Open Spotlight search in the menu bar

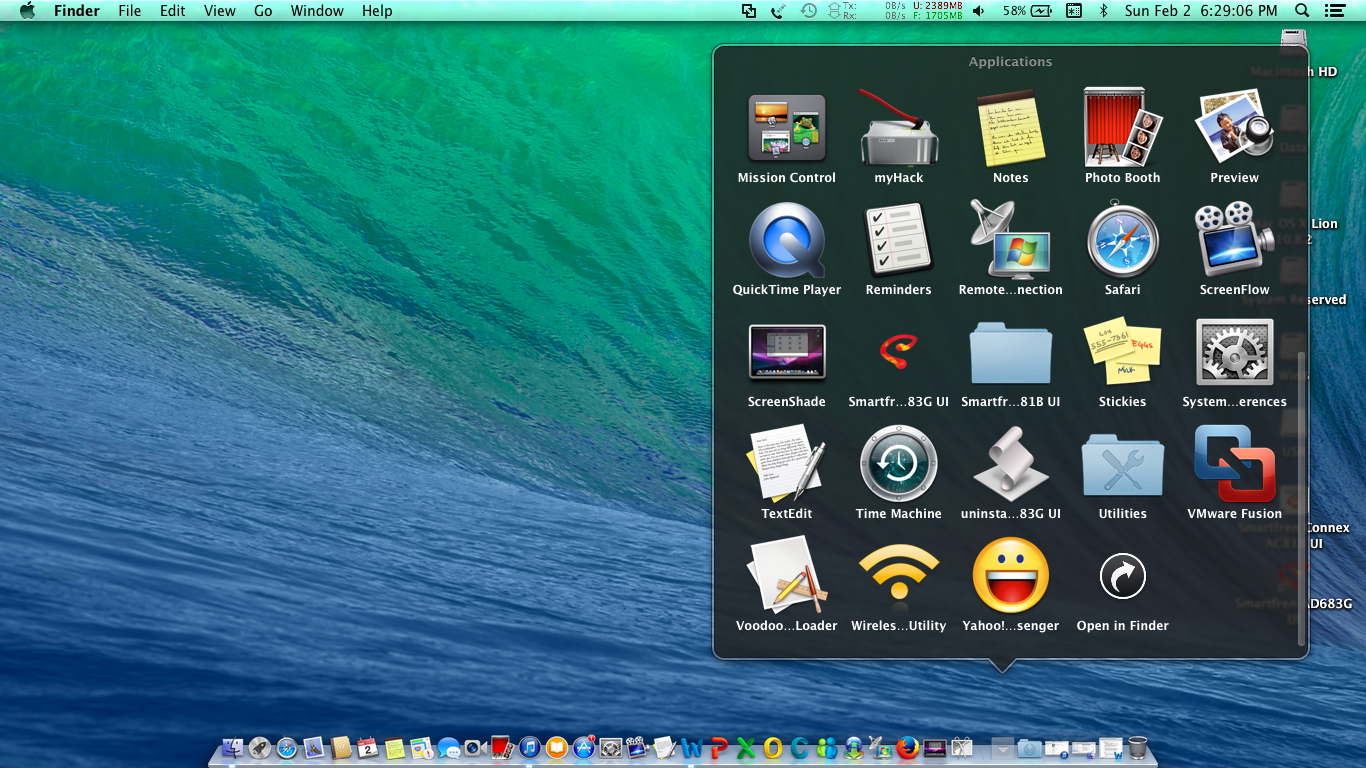pyautogui.click(x=1302, y=11)
